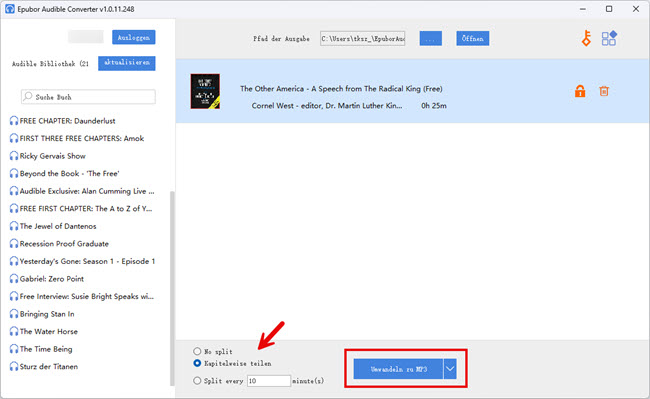The image size is (650, 399).
Task: Click the 0h 25m duration text
Action: [434, 106]
